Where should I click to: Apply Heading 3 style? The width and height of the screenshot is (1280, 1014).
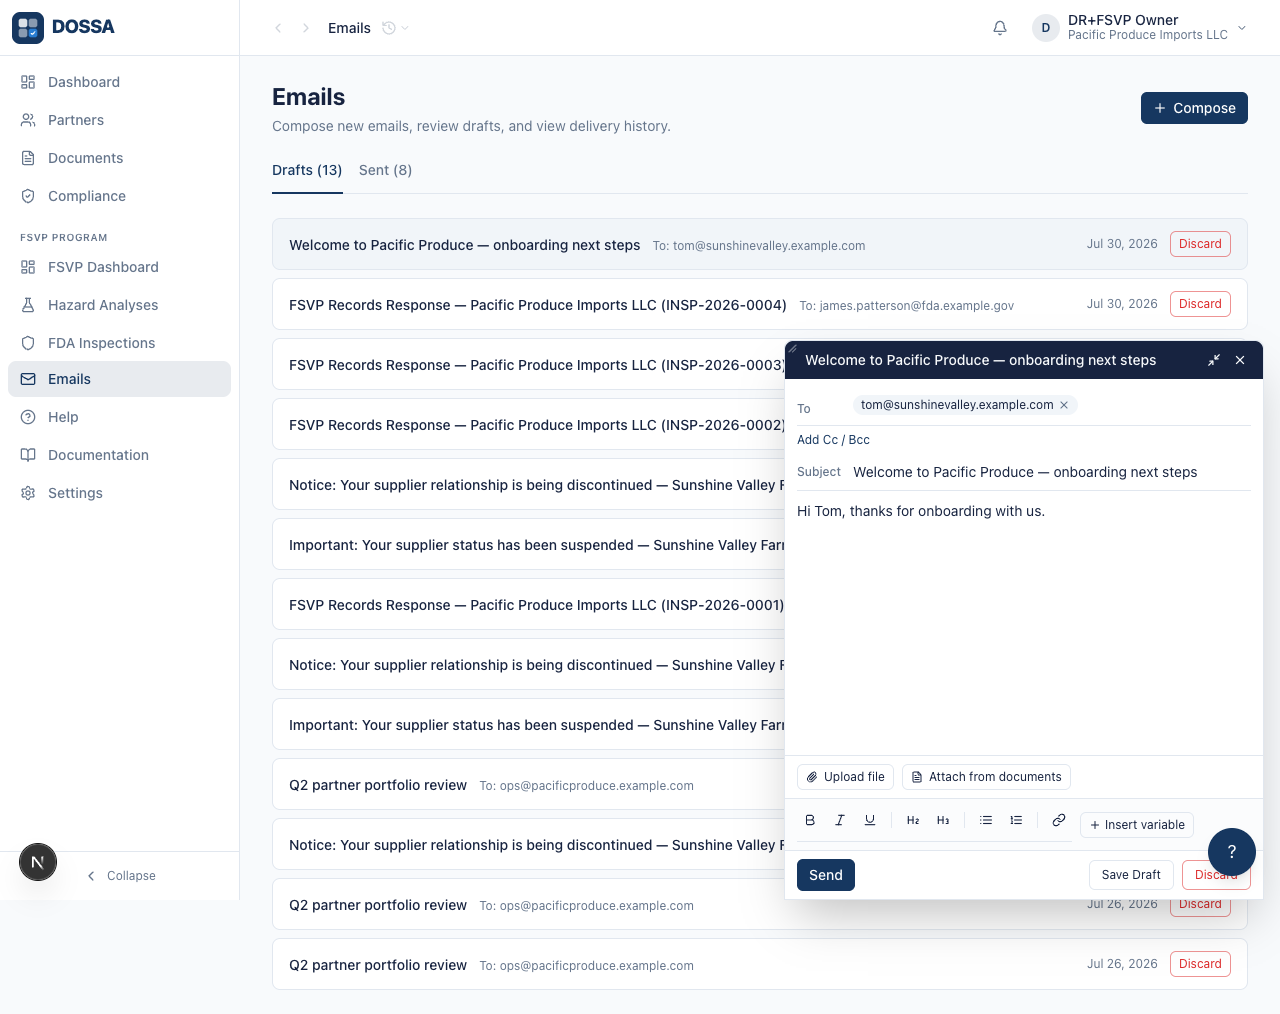[943, 820]
